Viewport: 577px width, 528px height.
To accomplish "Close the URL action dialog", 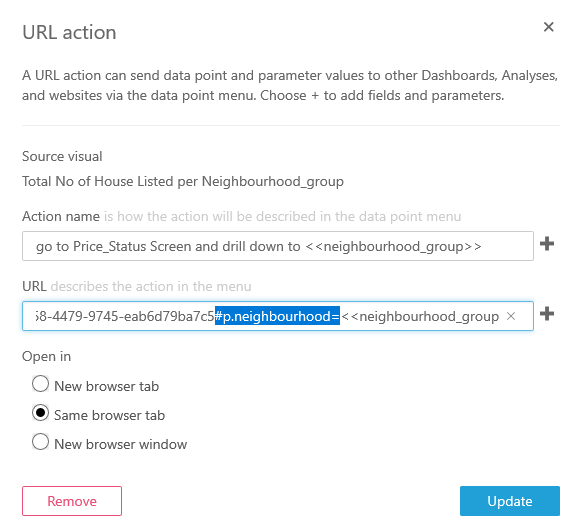I will [548, 27].
